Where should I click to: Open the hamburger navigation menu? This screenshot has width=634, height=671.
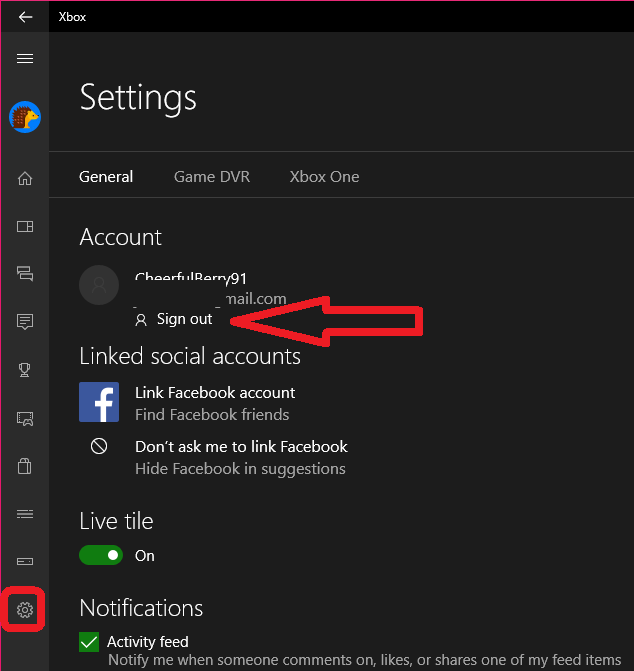[x=25, y=58]
